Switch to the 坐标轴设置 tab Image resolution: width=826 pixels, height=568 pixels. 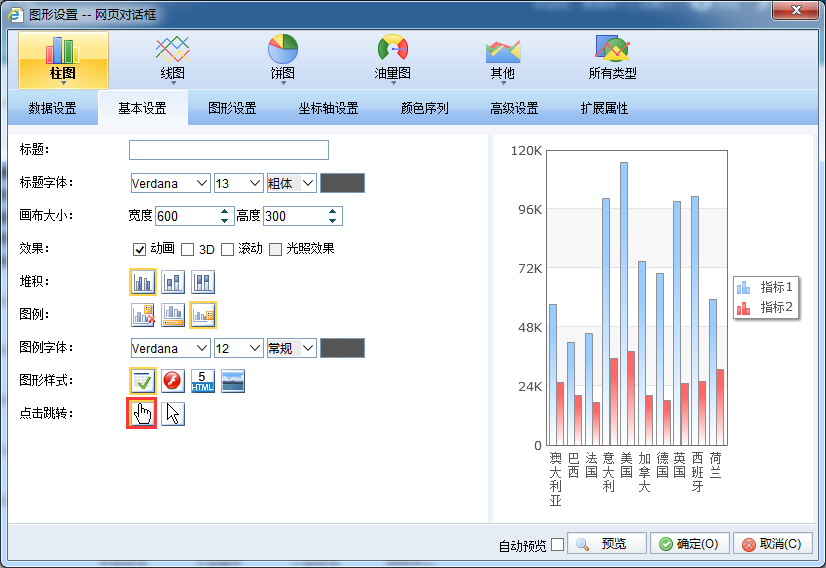coord(328,108)
